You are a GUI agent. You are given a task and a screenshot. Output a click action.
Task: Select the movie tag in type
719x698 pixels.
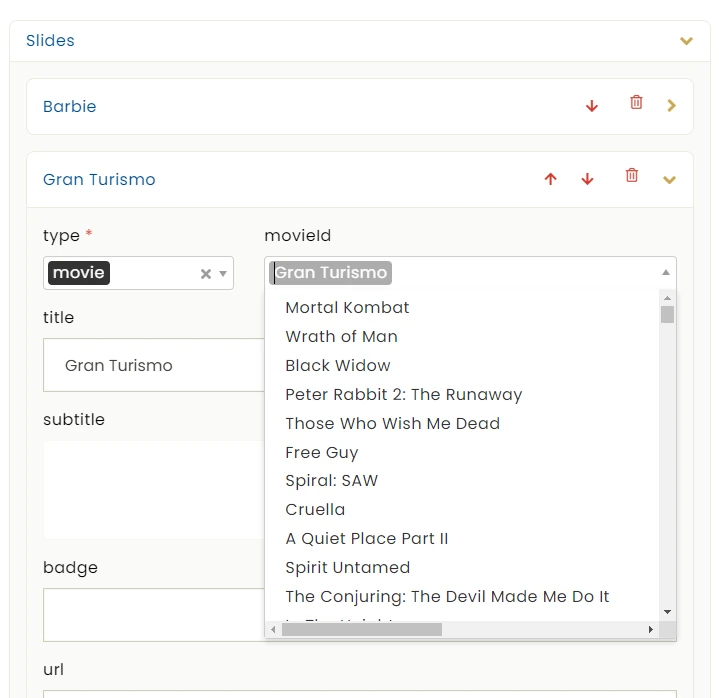click(79, 273)
